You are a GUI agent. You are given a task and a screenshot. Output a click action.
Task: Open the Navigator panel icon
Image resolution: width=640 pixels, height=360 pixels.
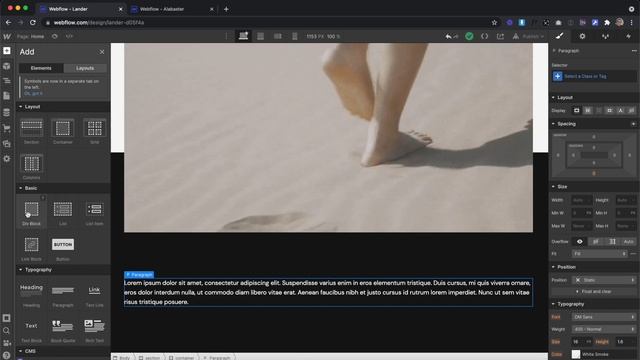pos(7,81)
